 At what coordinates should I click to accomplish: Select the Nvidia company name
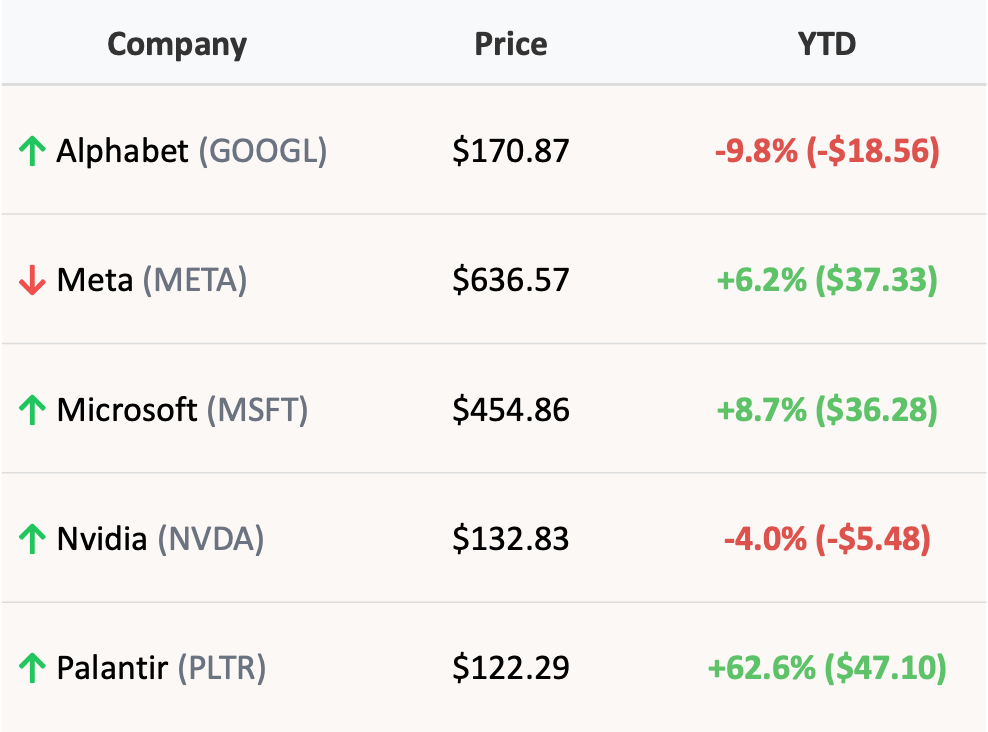pyautogui.click(x=103, y=539)
